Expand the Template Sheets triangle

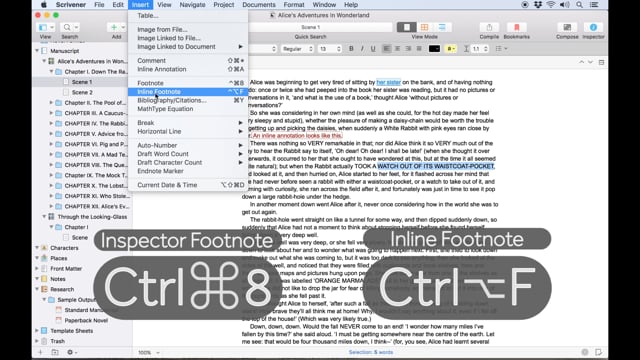coord(37,331)
